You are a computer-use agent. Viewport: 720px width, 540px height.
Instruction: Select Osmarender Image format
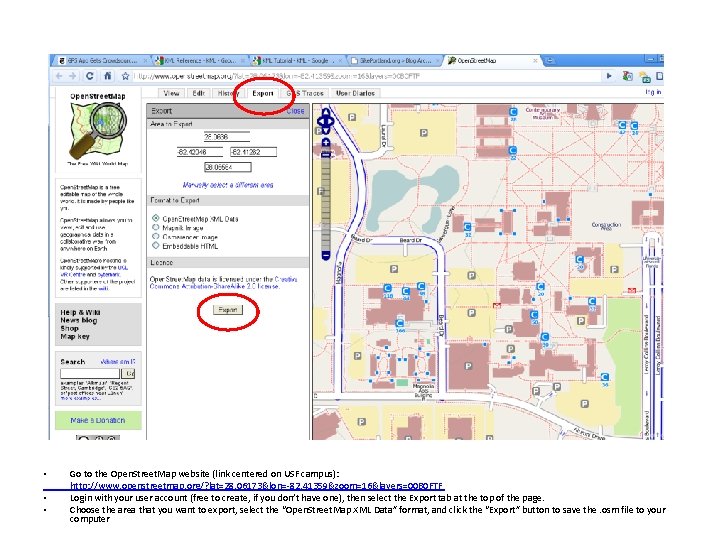156,236
